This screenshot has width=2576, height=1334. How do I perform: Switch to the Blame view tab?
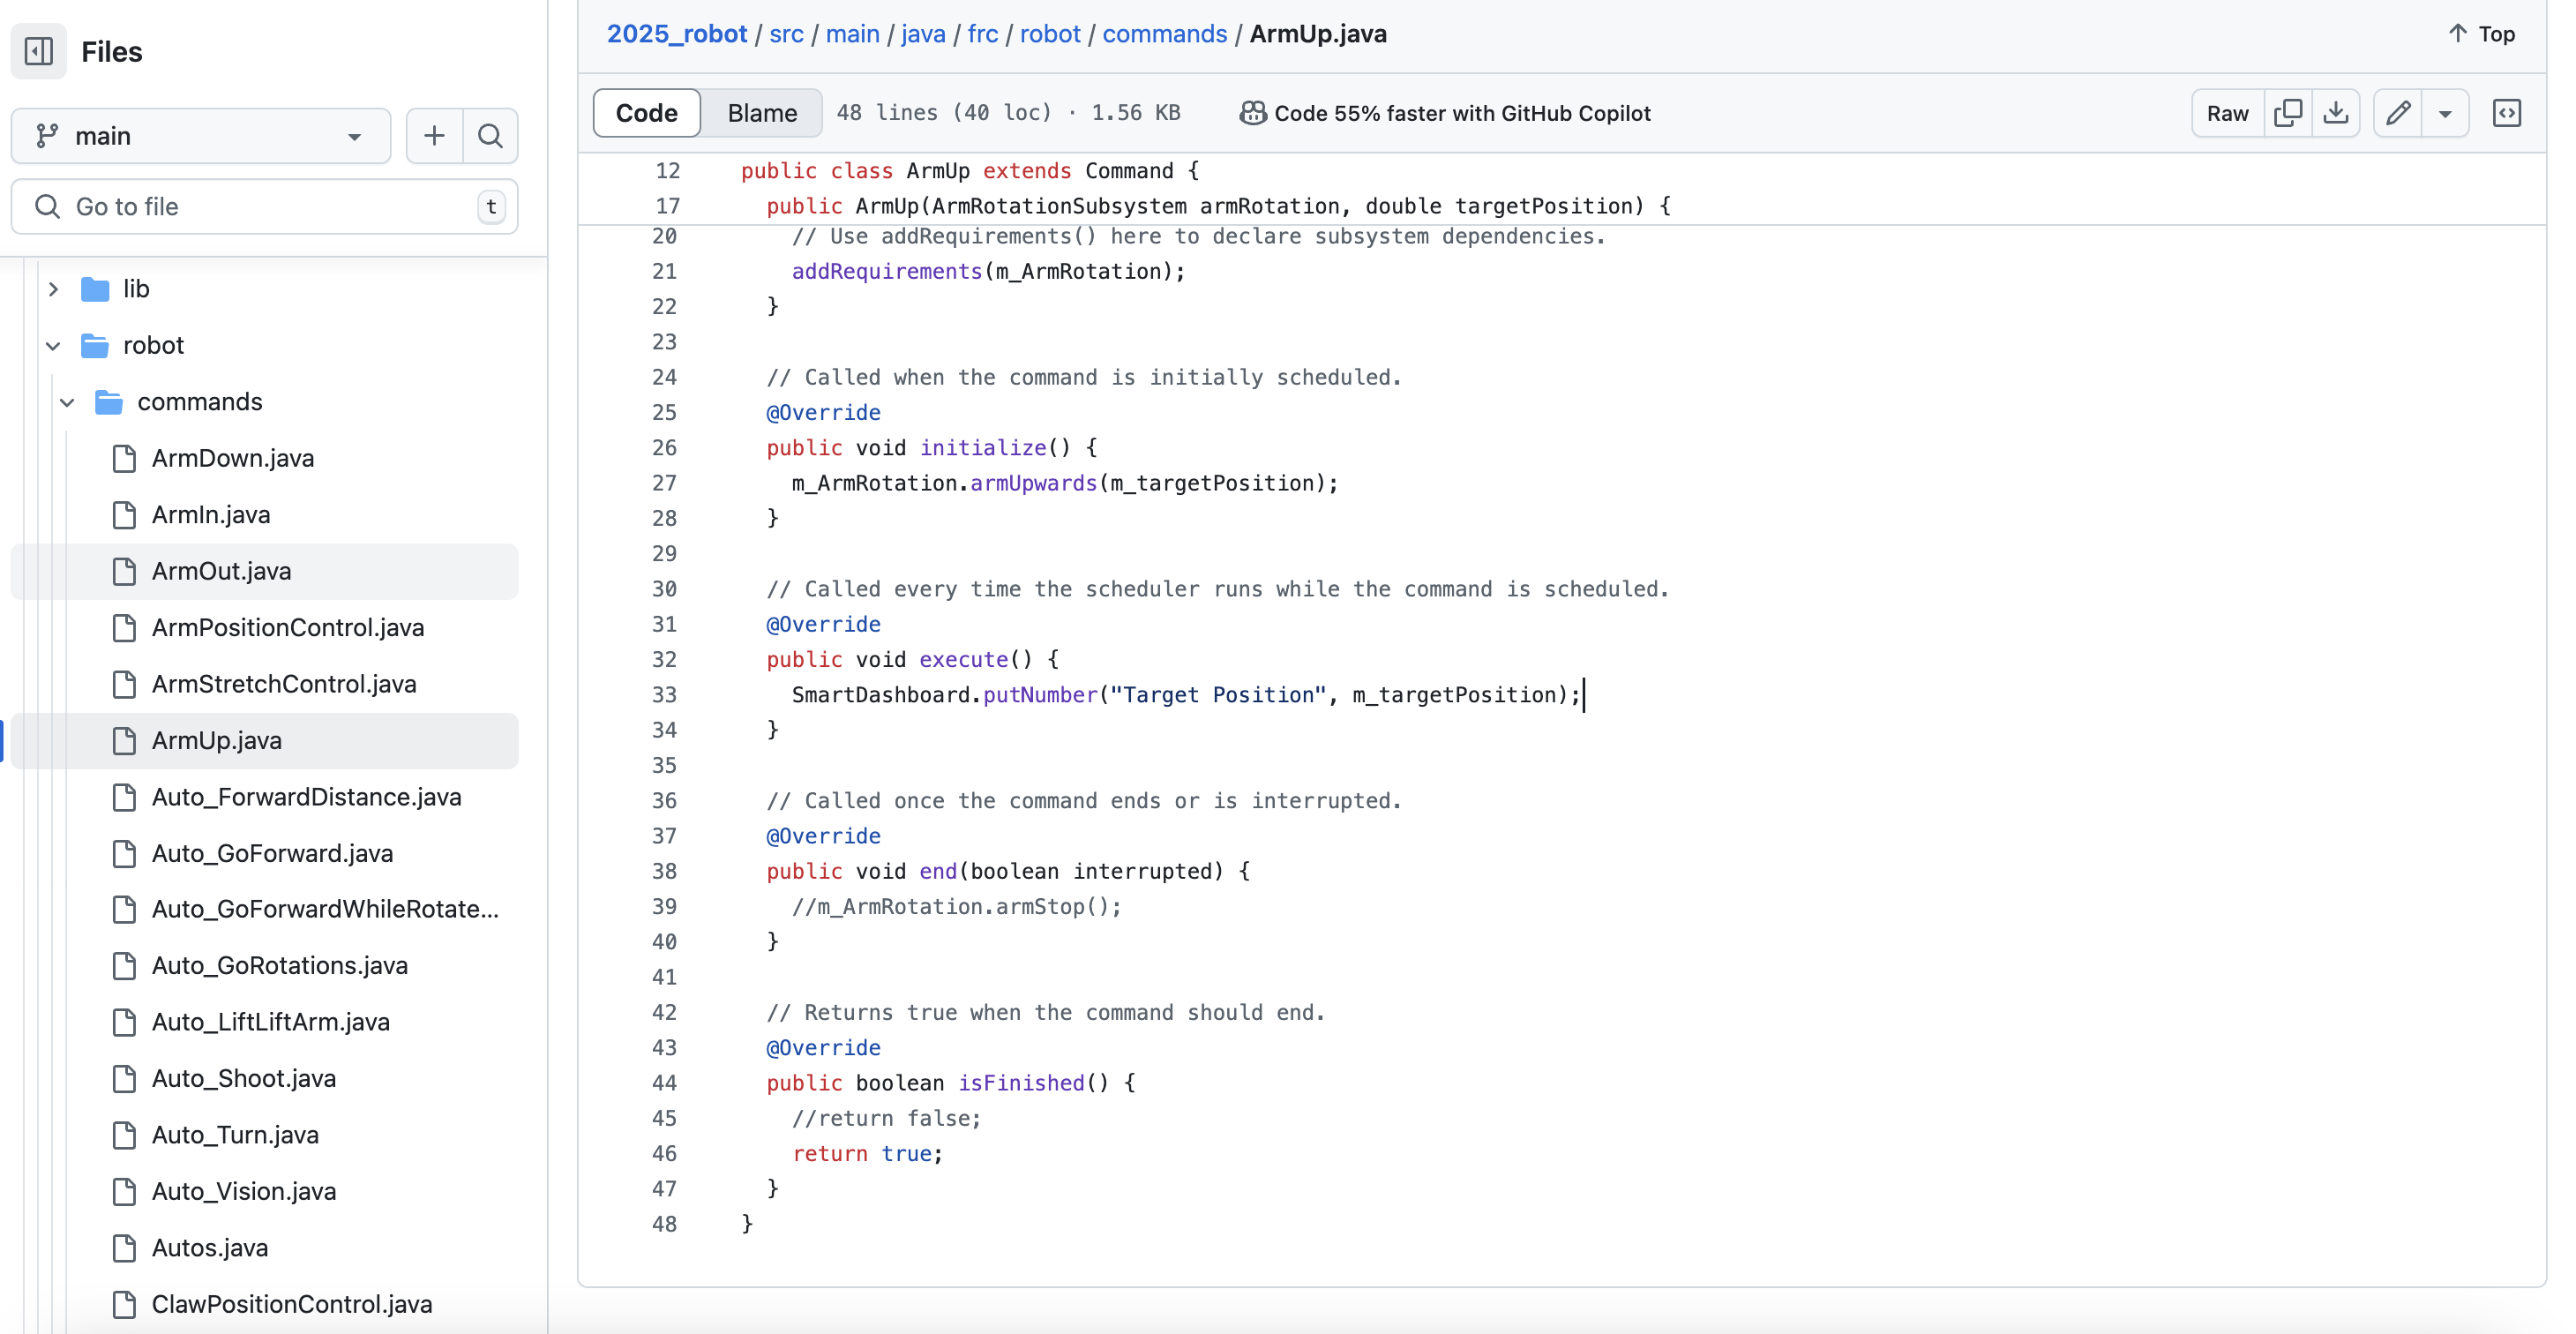click(x=762, y=113)
